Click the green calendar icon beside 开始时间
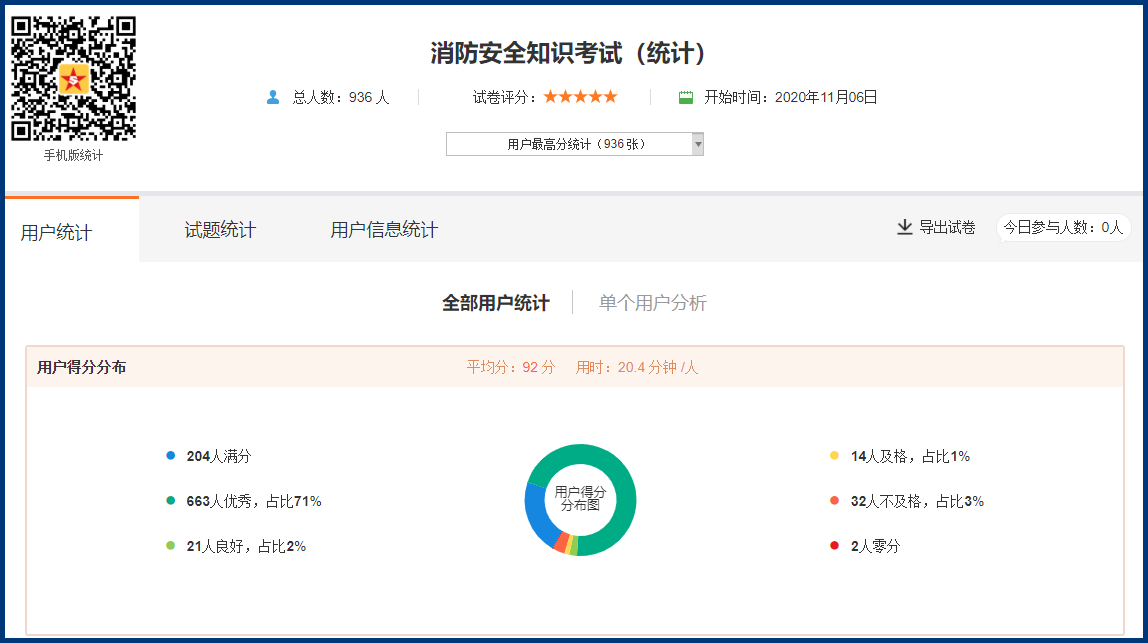Image resolution: width=1148 pixels, height=643 pixels. click(x=686, y=97)
